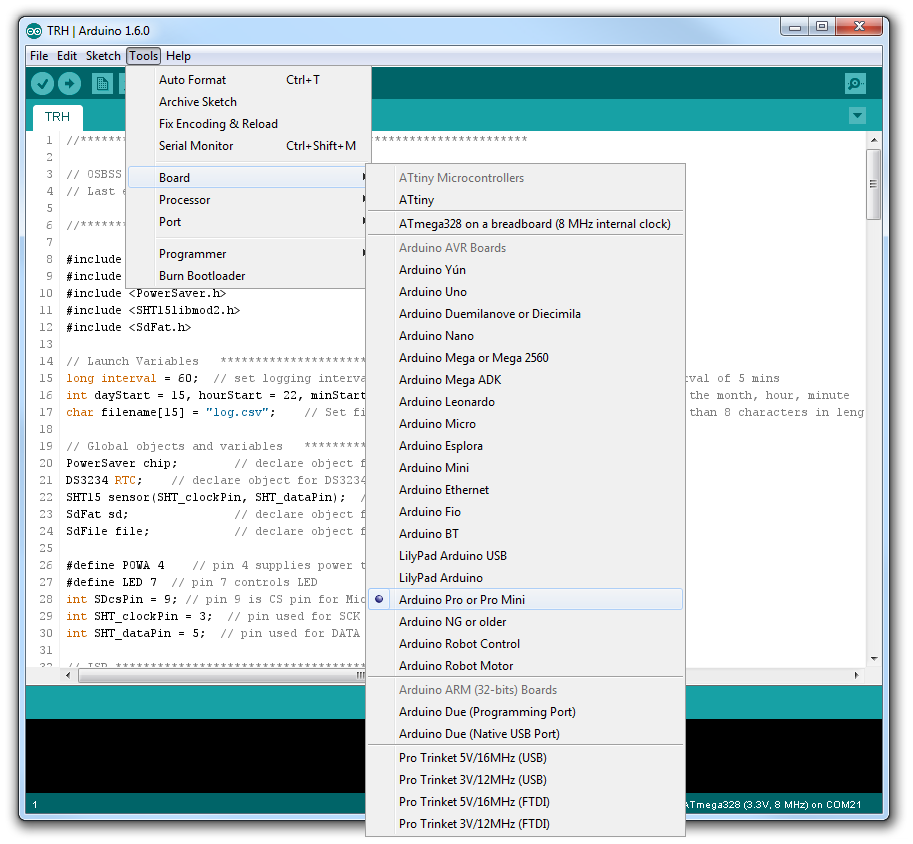The image size is (913, 844).
Task: Pick Arduino Micro board
Action: click(x=525, y=424)
